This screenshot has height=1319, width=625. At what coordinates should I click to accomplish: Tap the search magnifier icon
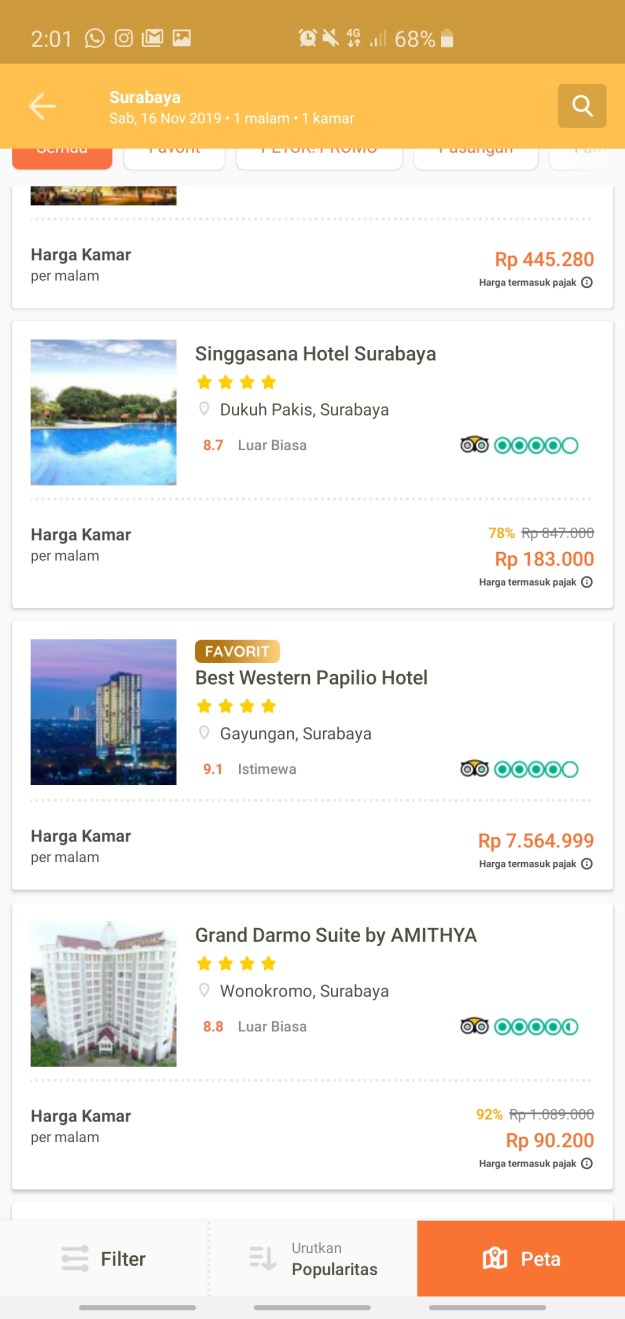(582, 106)
